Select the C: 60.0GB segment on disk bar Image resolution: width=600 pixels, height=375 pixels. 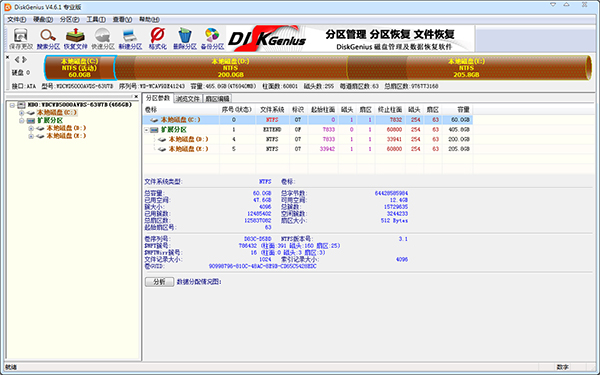tap(80, 68)
